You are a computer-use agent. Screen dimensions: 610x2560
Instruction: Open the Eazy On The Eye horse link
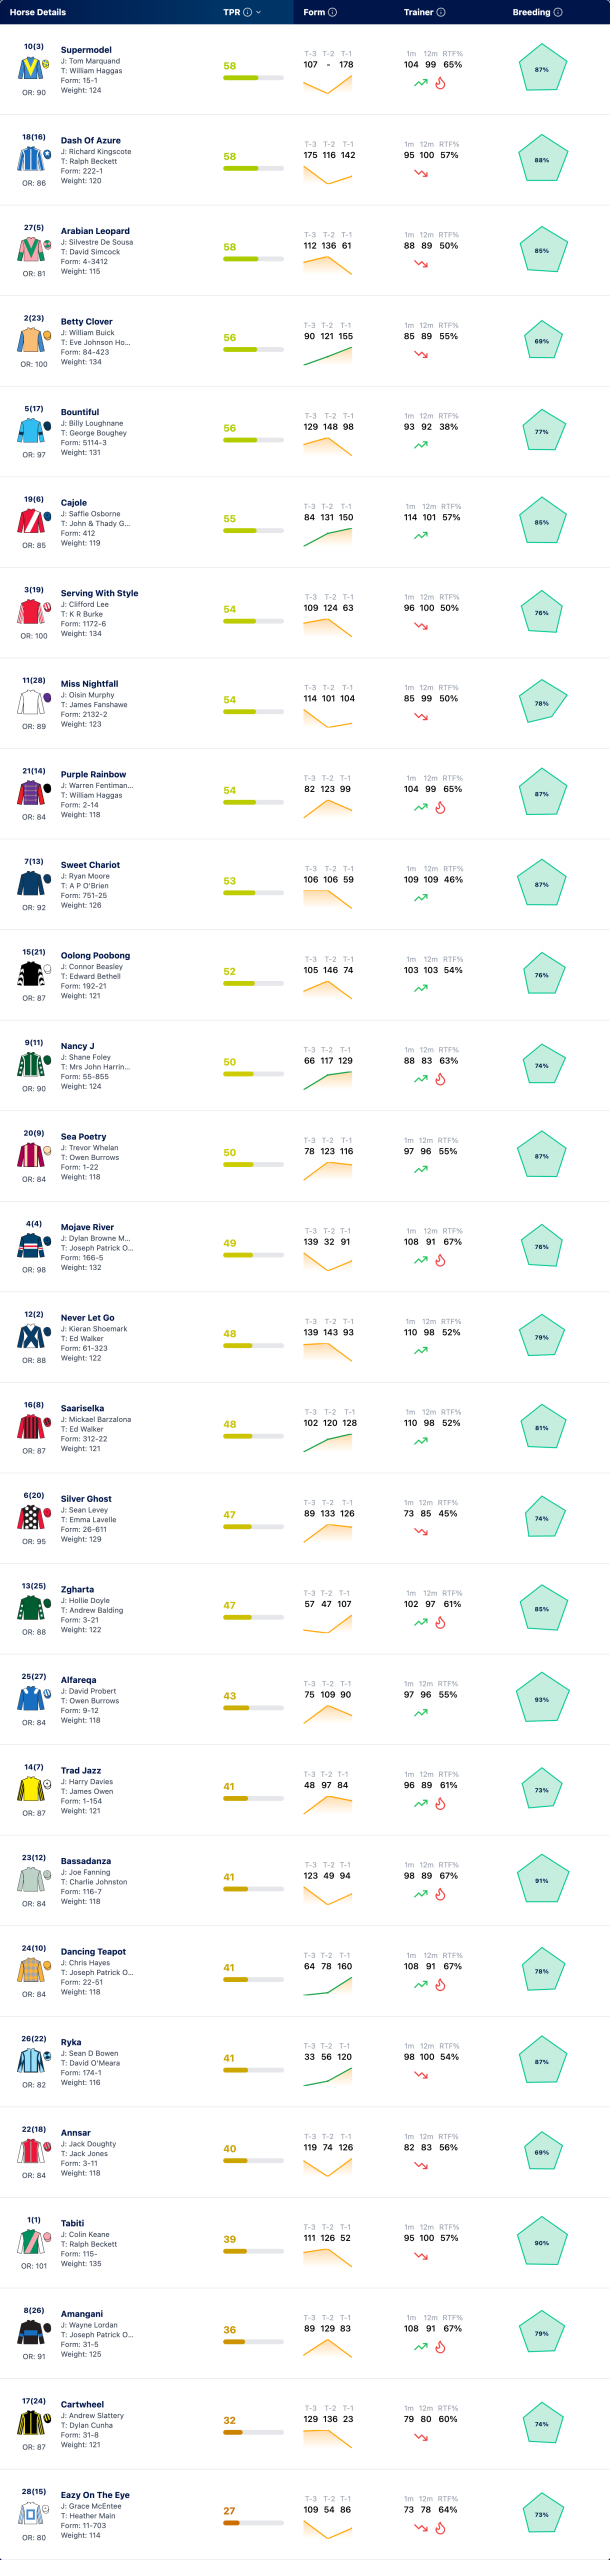tap(95, 2495)
